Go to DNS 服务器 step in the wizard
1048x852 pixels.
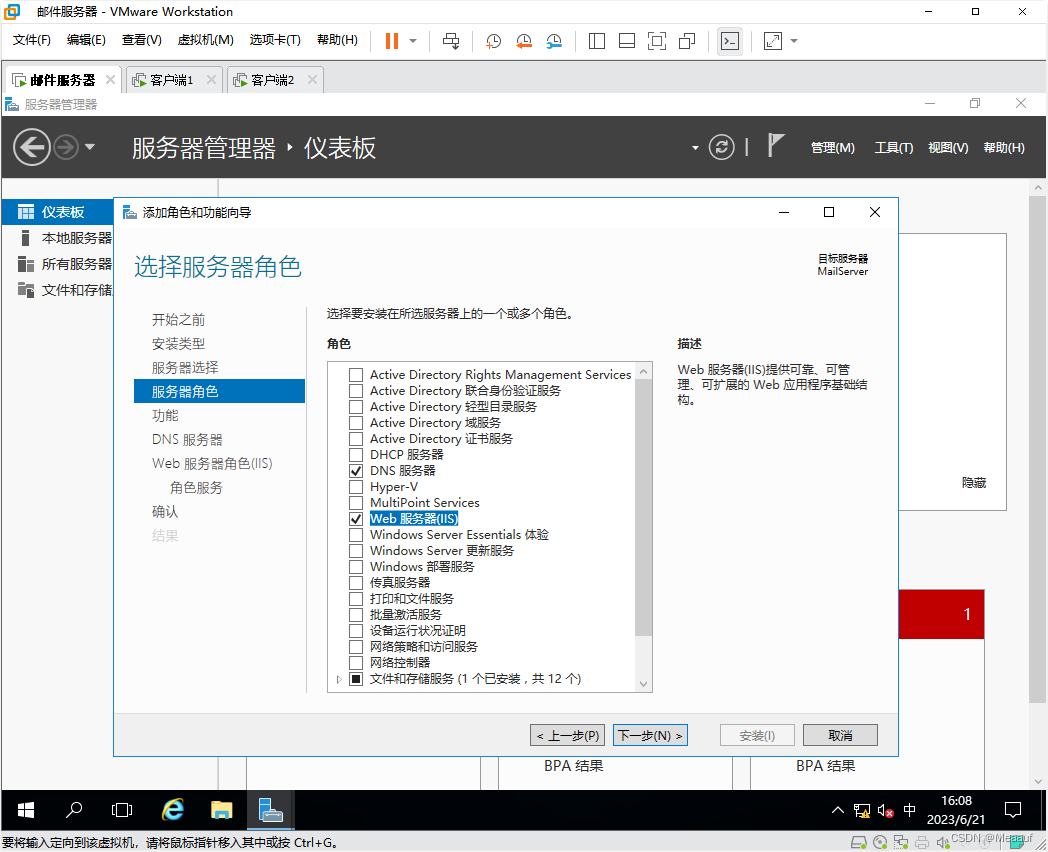(187, 440)
